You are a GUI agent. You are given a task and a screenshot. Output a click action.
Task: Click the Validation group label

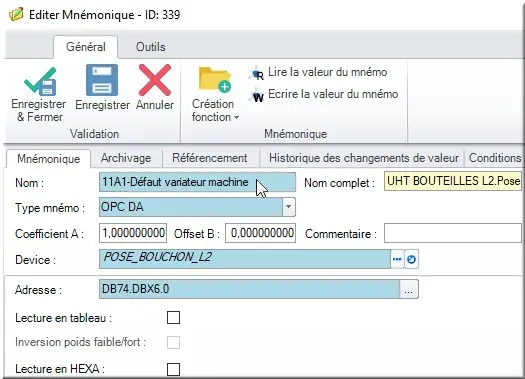(x=94, y=134)
